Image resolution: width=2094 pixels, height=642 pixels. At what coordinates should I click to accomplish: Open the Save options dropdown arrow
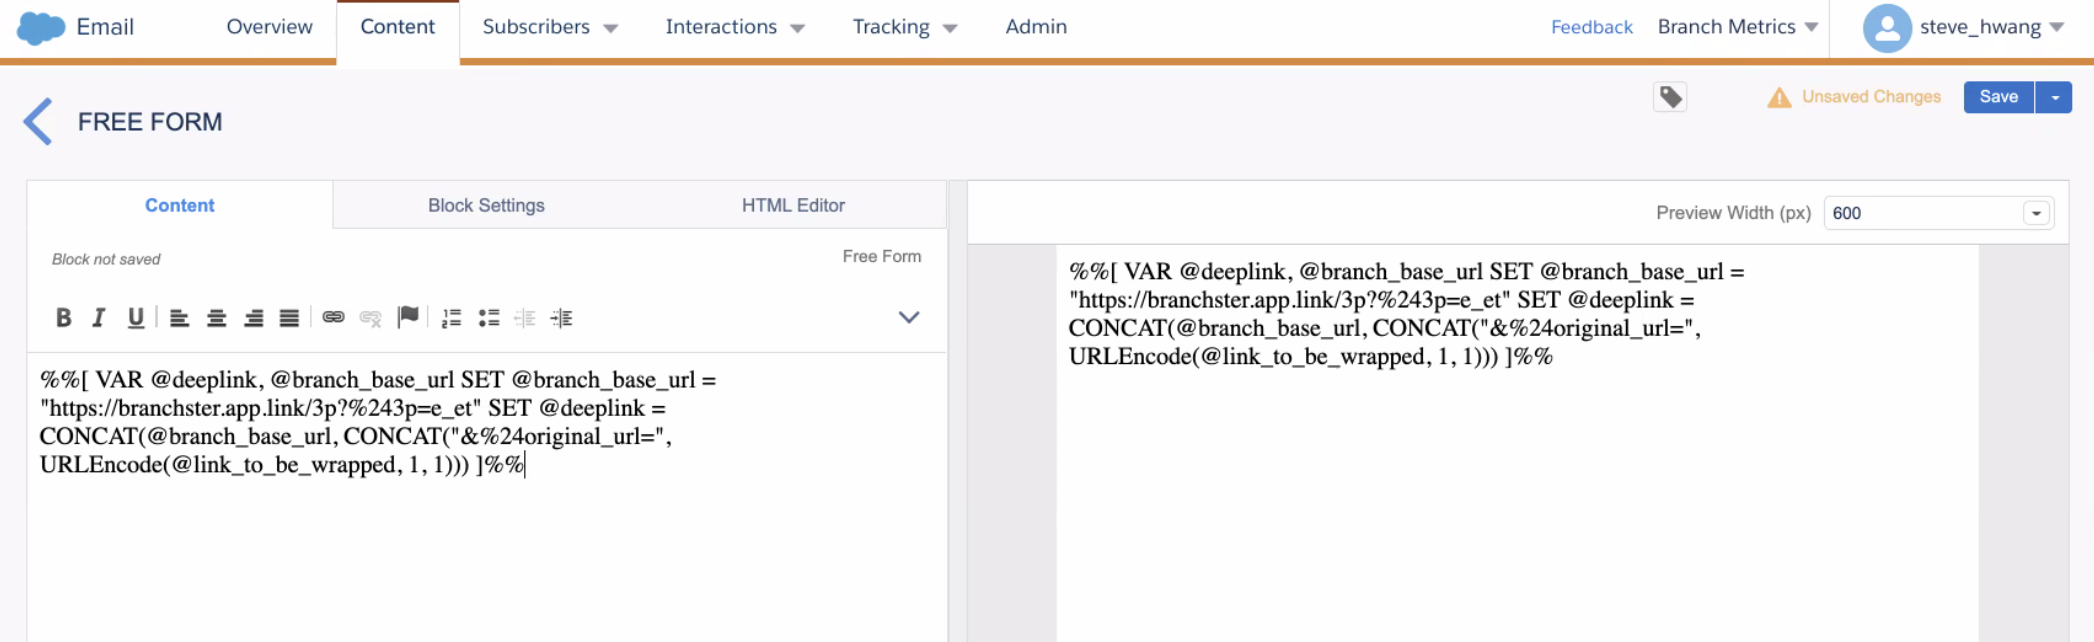[x=2054, y=97]
